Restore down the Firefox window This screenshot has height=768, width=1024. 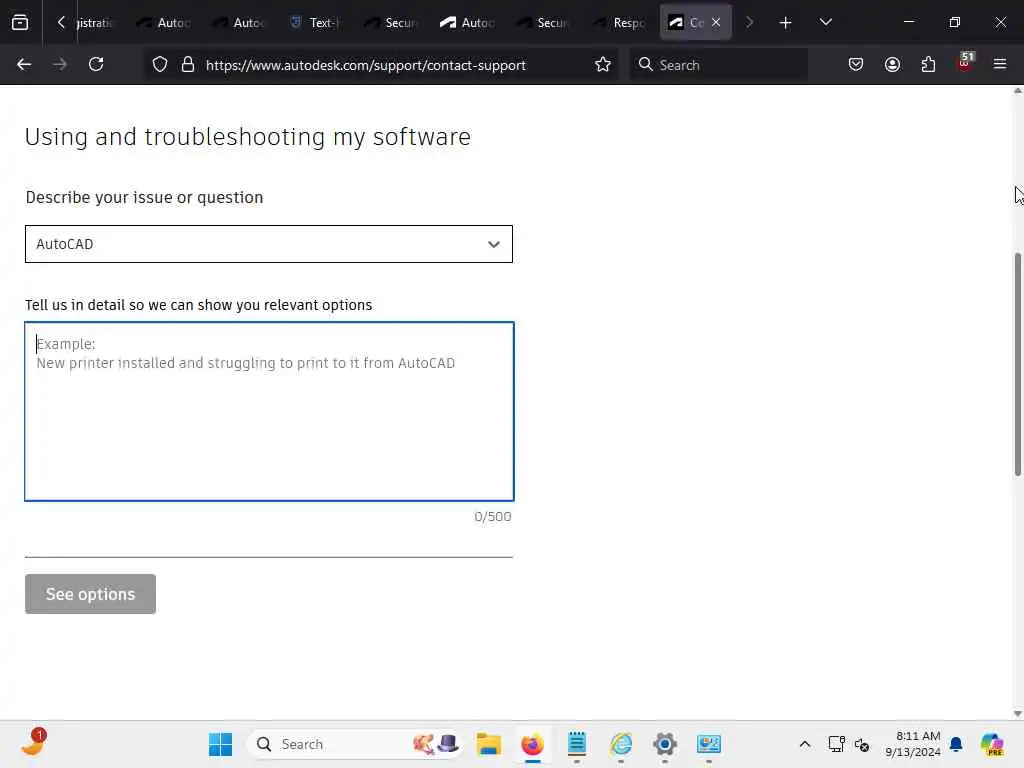point(954,22)
